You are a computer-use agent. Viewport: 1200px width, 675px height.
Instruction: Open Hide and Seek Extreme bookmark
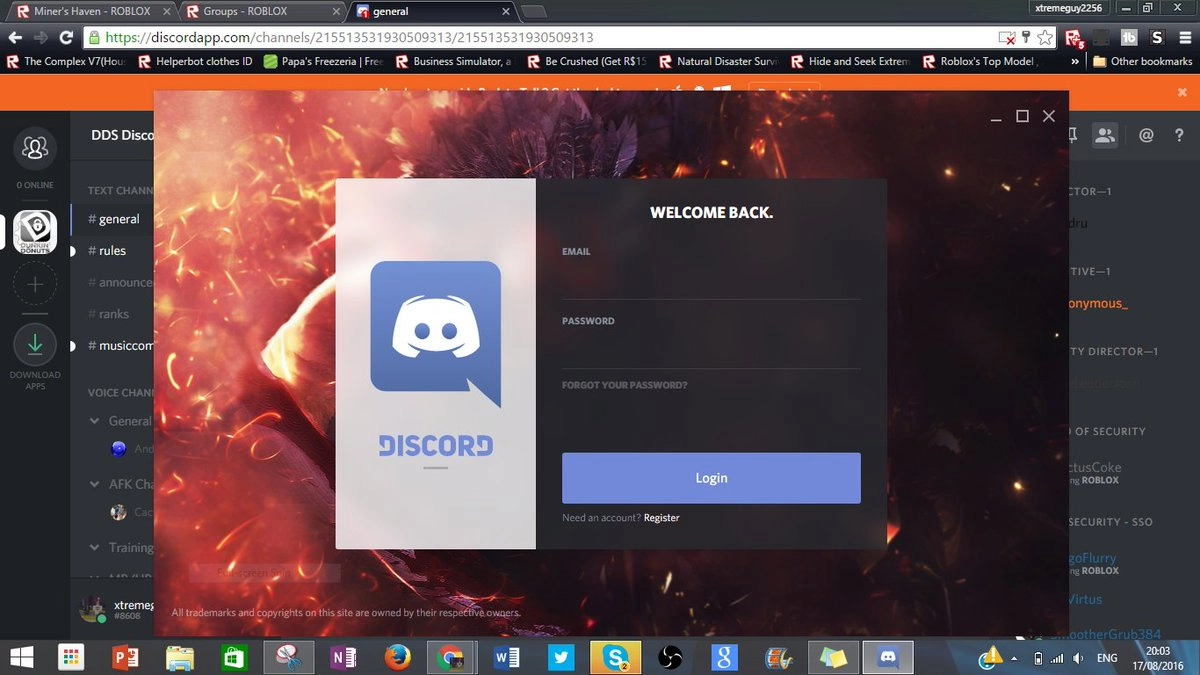pyautogui.click(x=850, y=61)
